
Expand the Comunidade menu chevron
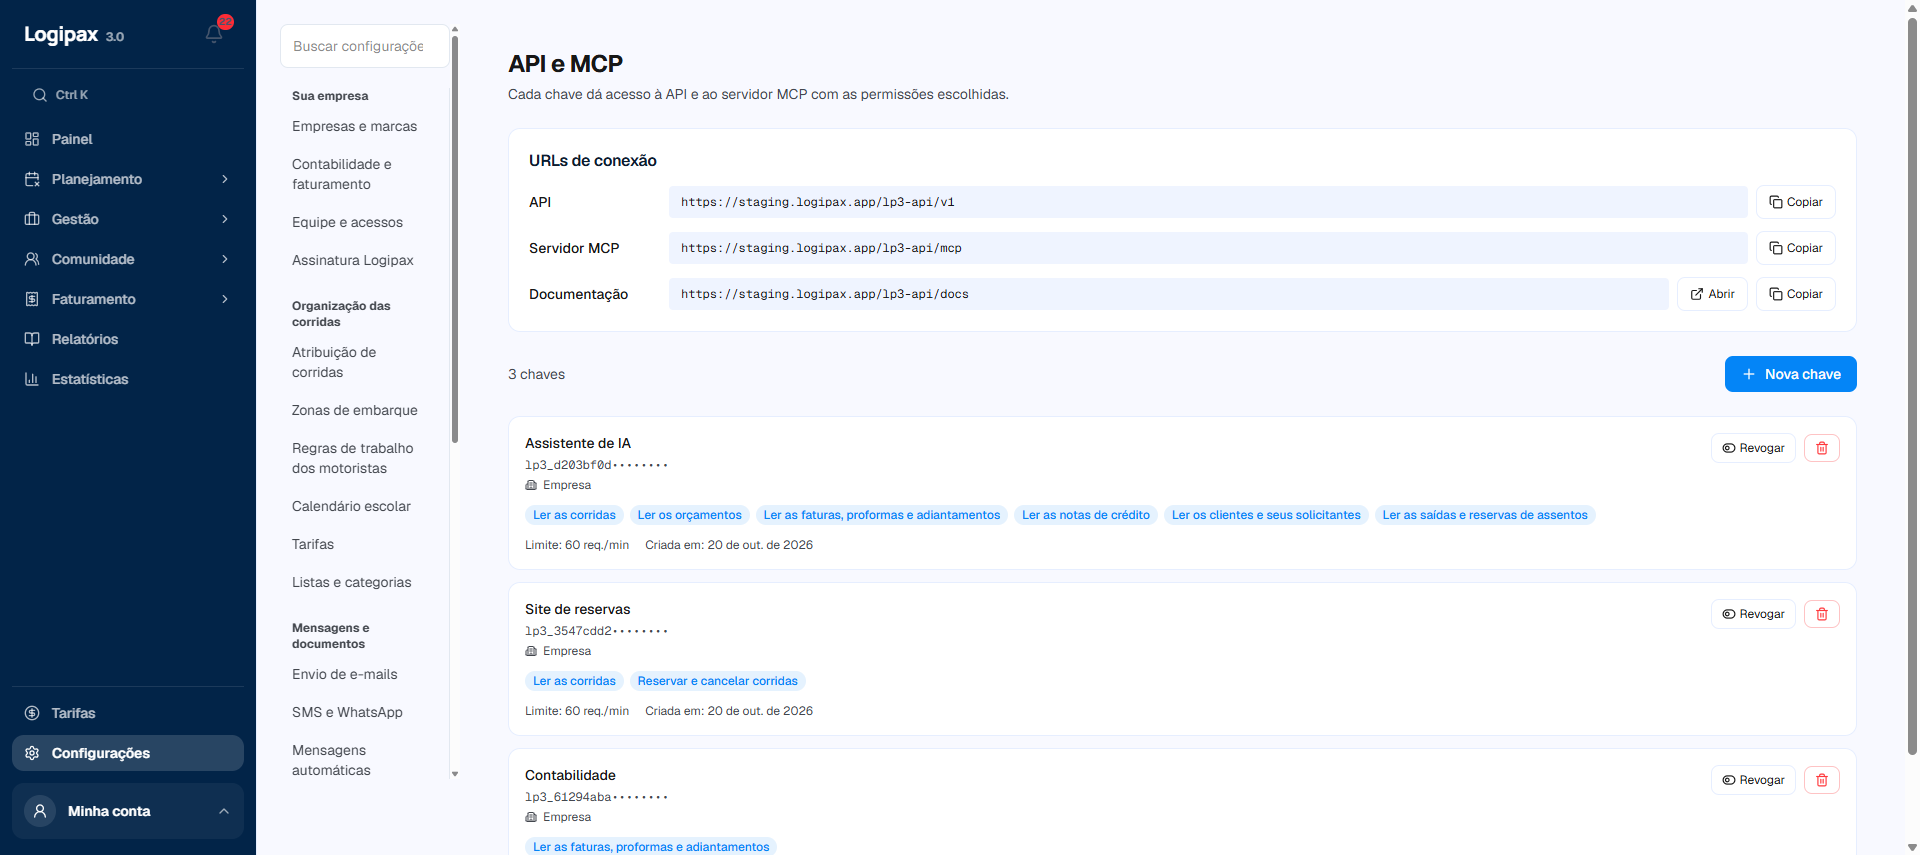(x=225, y=259)
